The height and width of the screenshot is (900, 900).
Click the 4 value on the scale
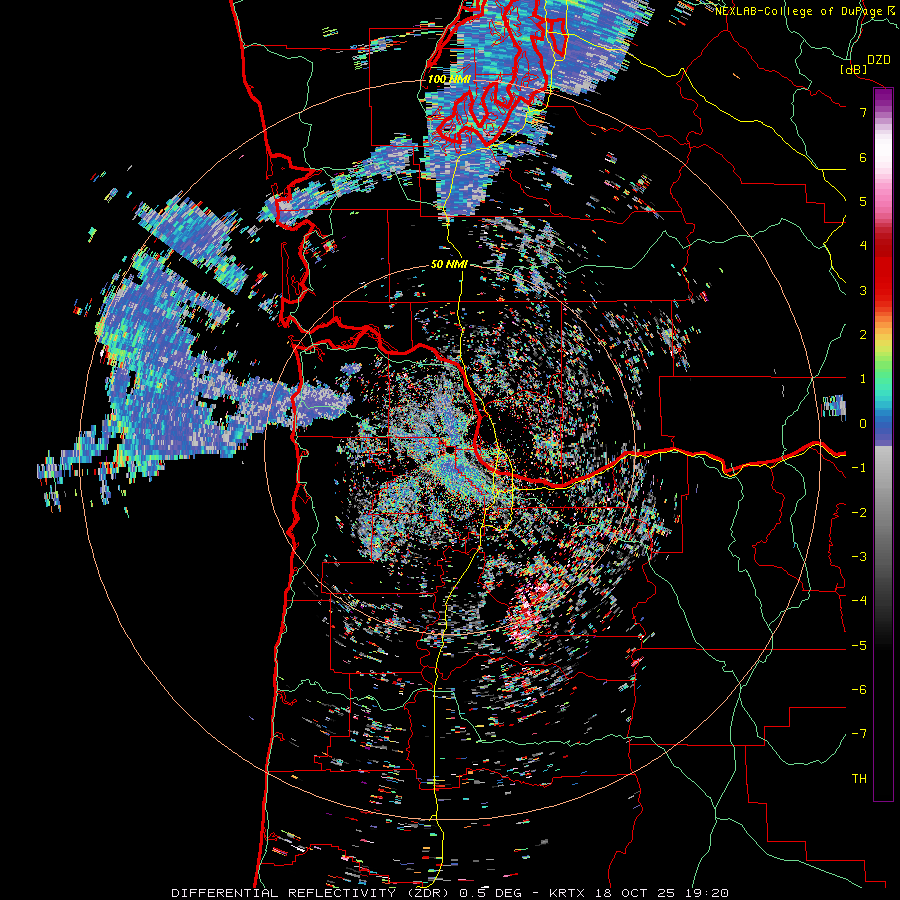click(863, 246)
